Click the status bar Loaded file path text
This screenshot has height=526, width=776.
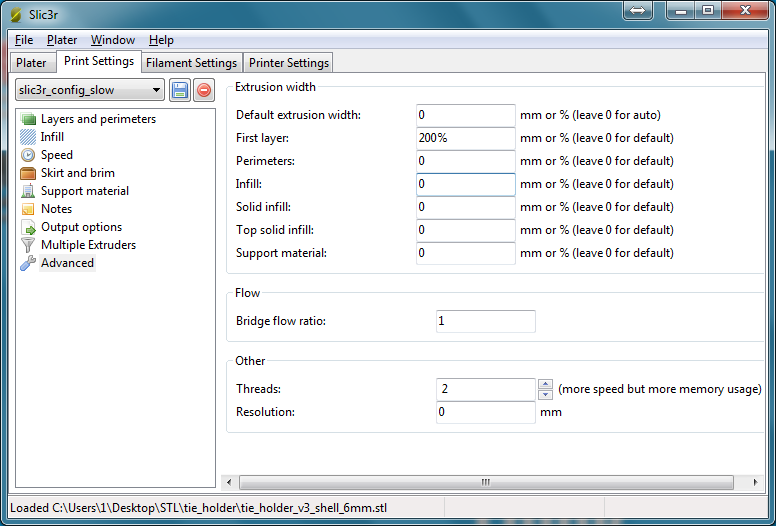(x=198, y=508)
